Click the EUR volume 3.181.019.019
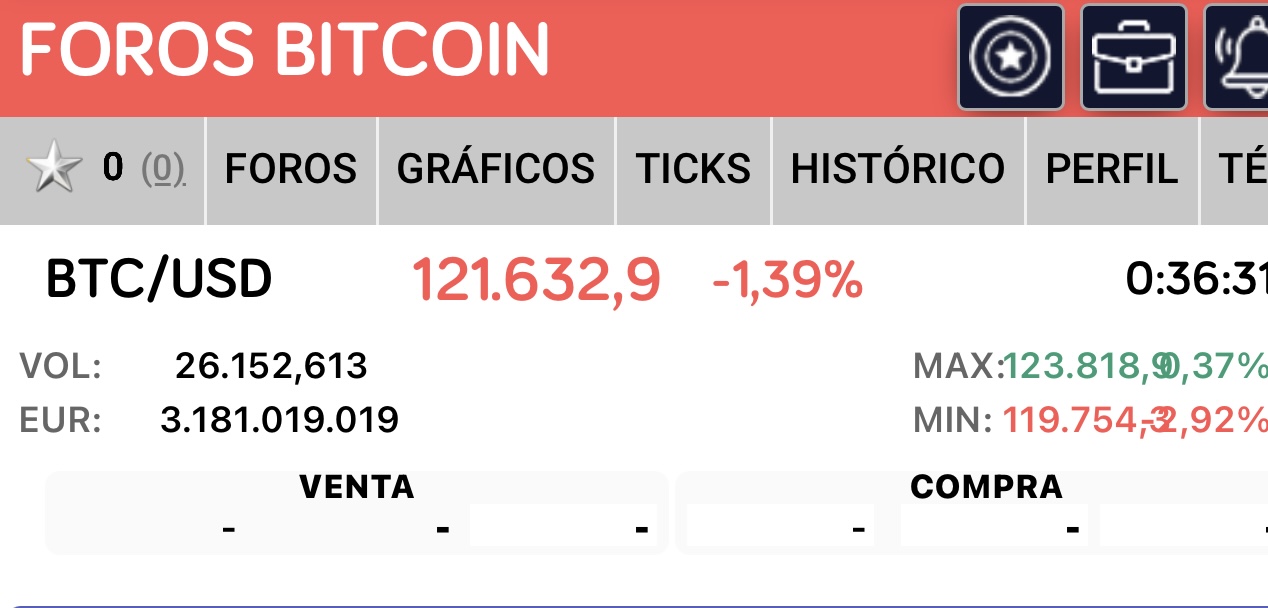The height and width of the screenshot is (608, 1268). tap(279, 420)
